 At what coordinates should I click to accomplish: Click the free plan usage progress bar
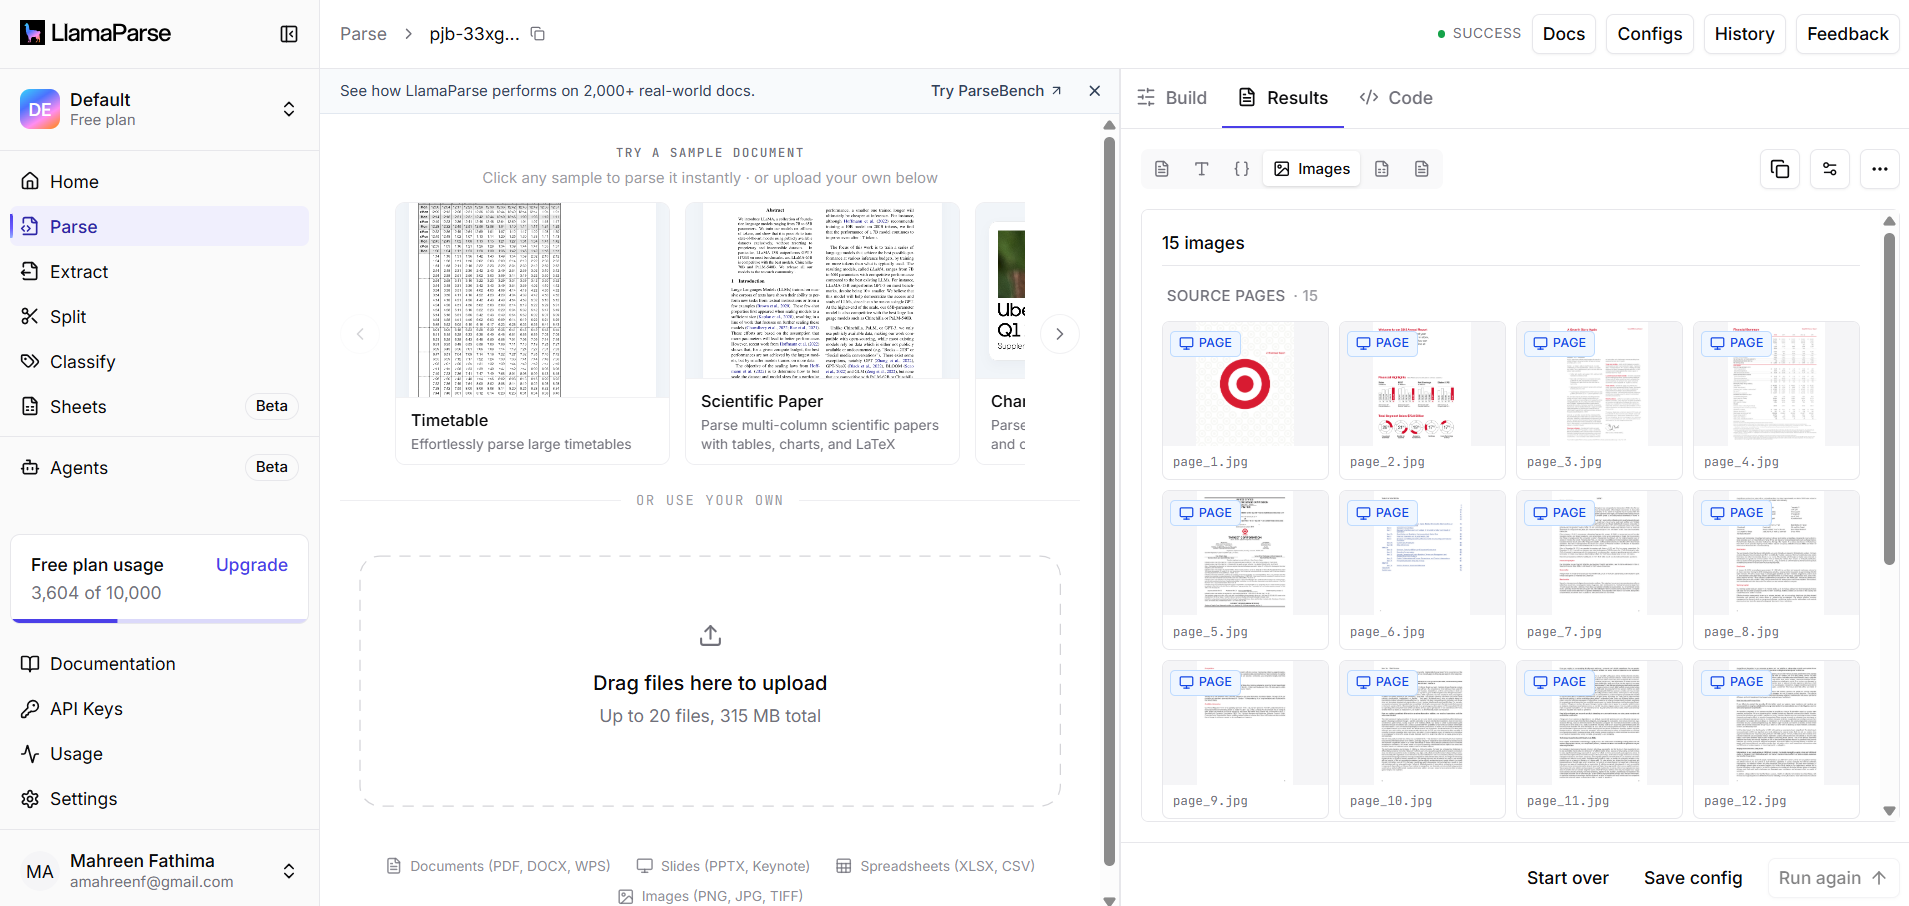coord(160,621)
